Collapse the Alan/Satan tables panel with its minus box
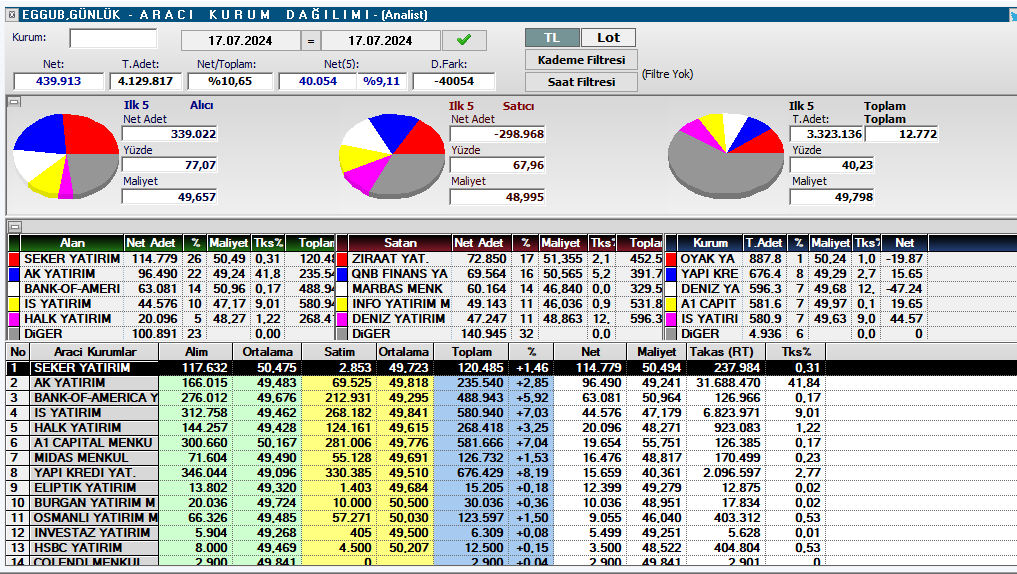 coord(14,226)
